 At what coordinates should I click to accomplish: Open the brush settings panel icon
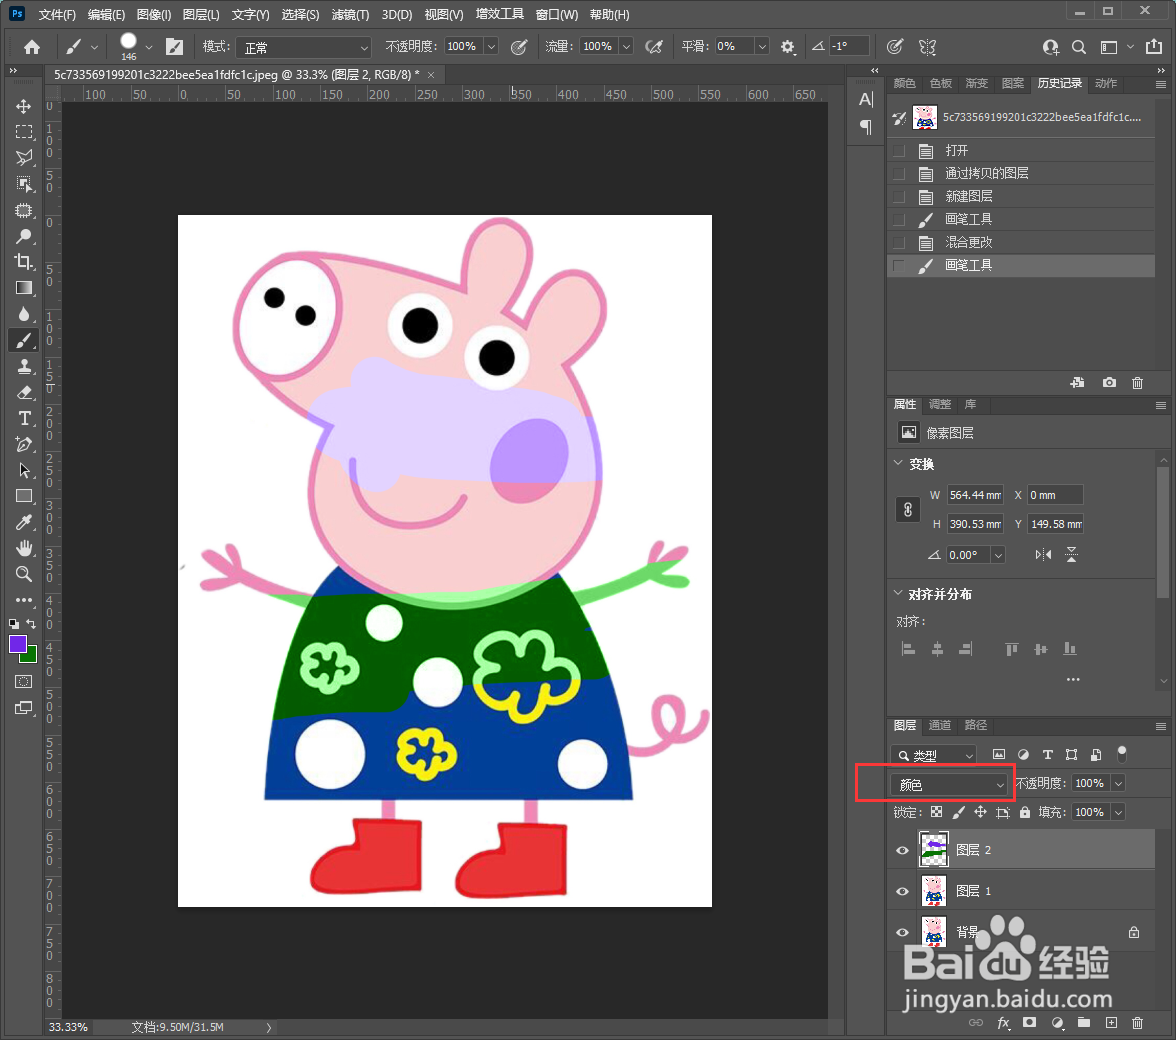[x=174, y=47]
